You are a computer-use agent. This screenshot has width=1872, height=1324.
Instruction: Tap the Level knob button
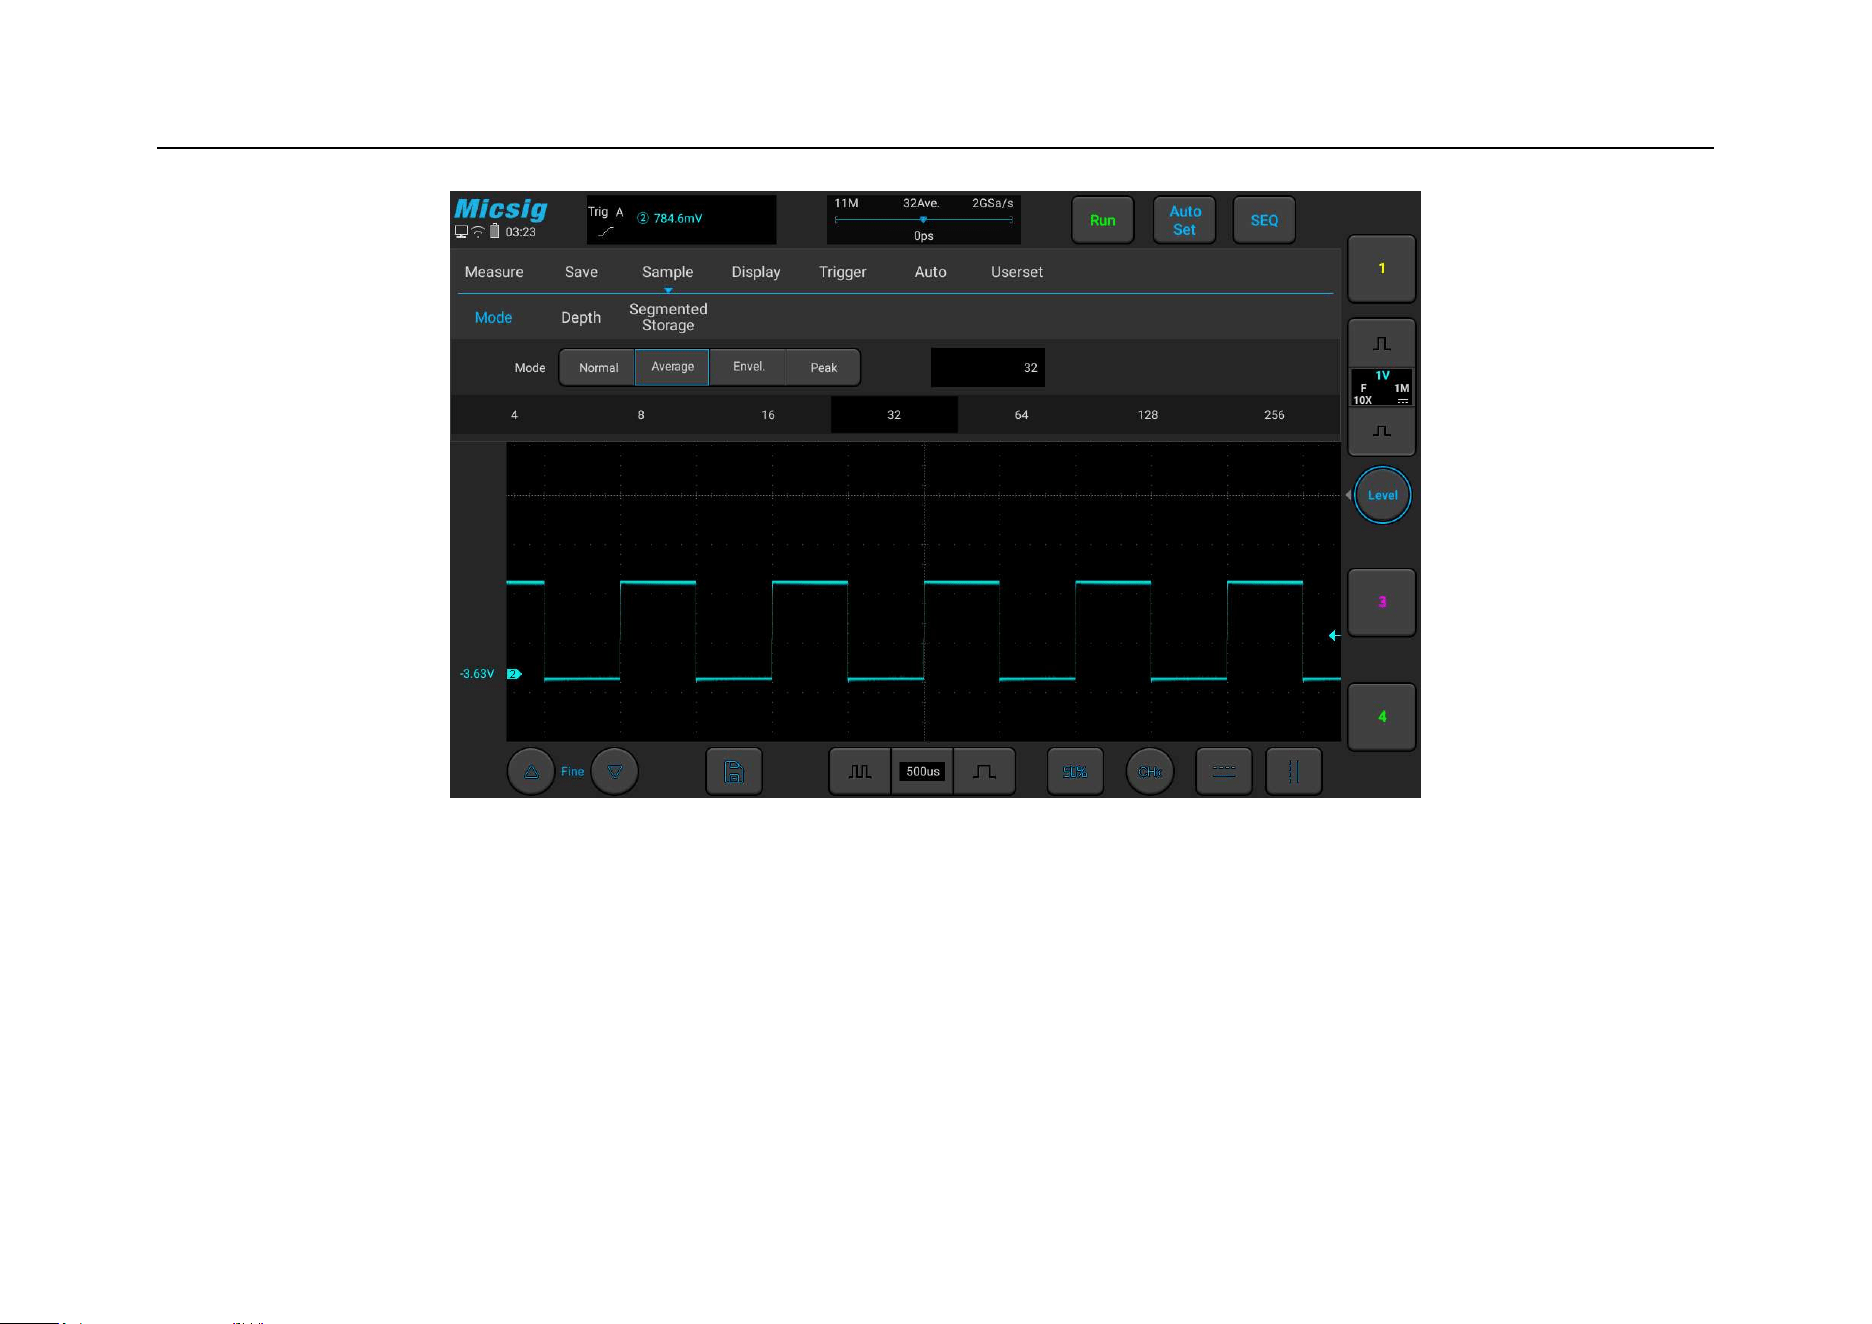(x=1382, y=495)
